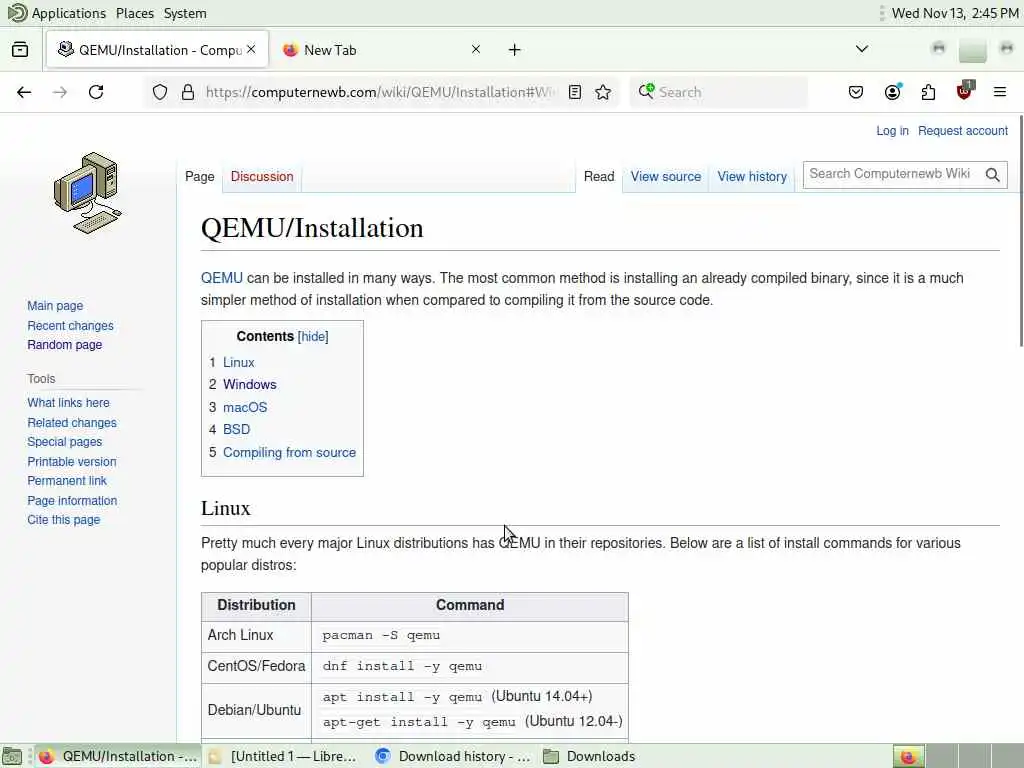Click the Firefox Search bar field
The height and width of the screenshot is (768, 1024).
point(718,92)
